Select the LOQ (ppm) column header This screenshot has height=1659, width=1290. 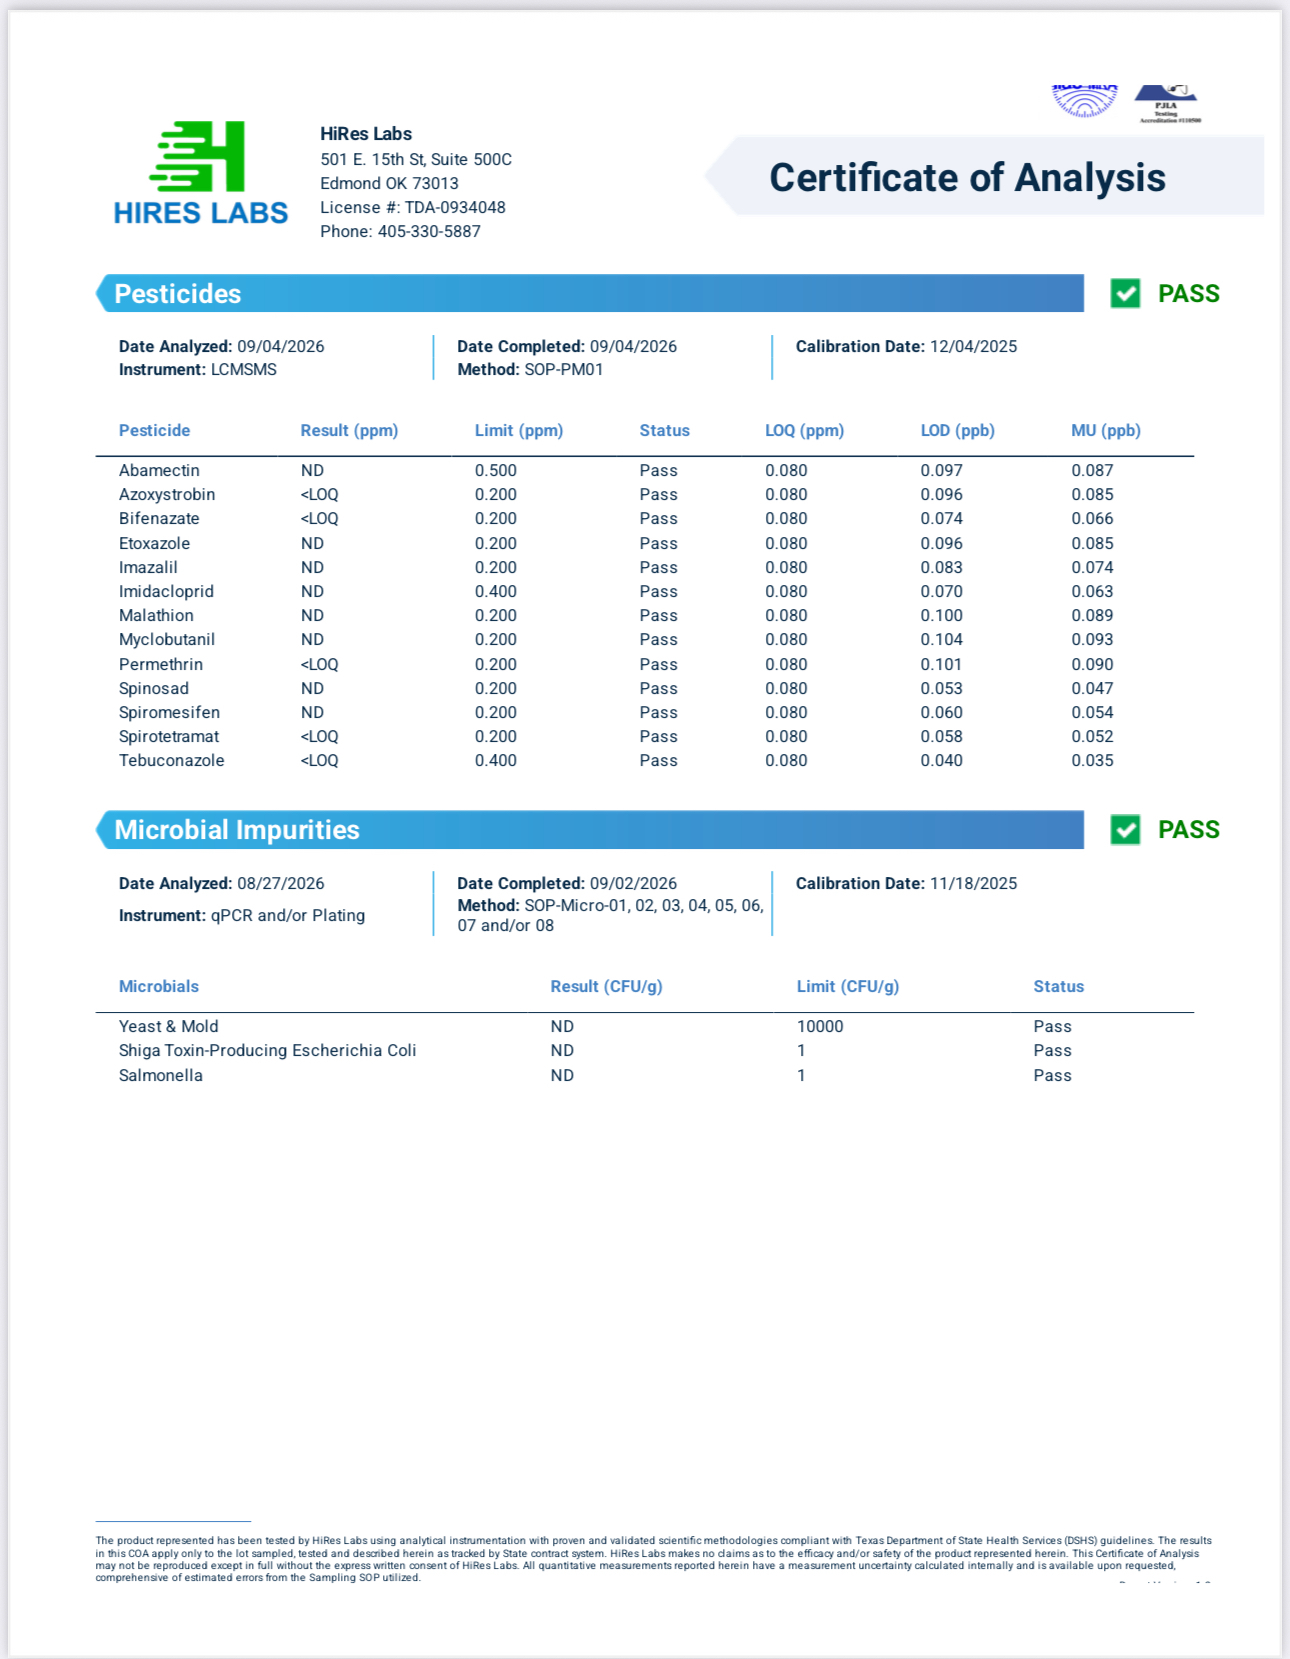(x=804, y=431)
